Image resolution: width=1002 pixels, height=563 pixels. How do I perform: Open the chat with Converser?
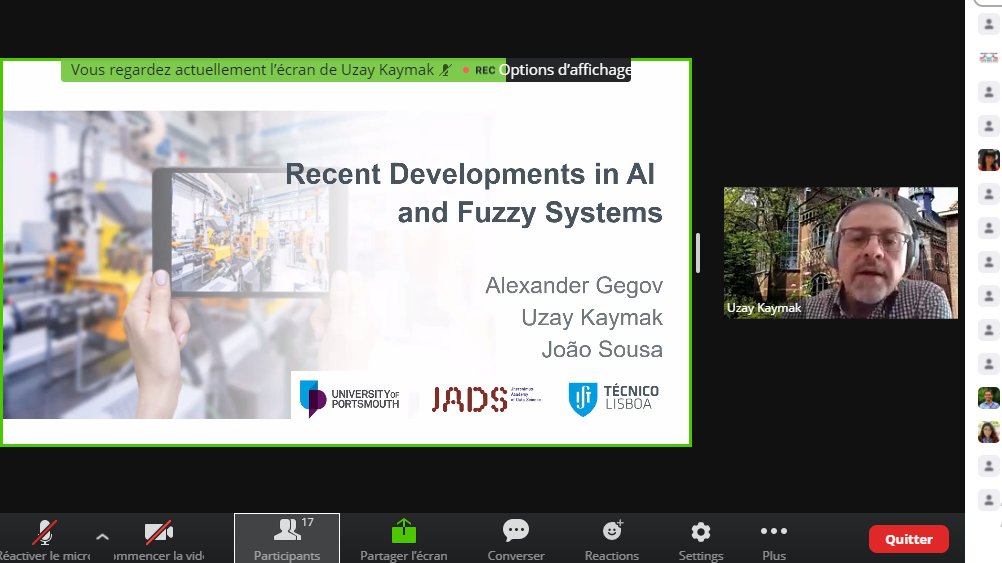516,539
